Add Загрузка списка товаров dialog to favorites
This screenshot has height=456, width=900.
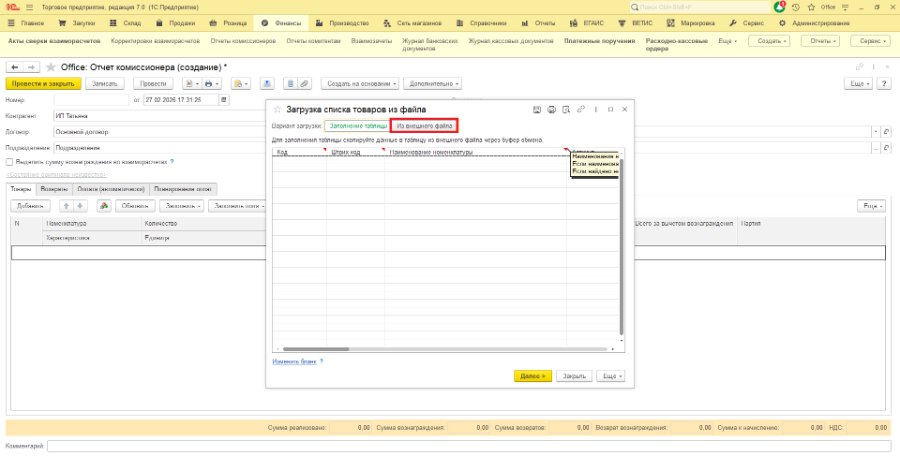[277, 109]
